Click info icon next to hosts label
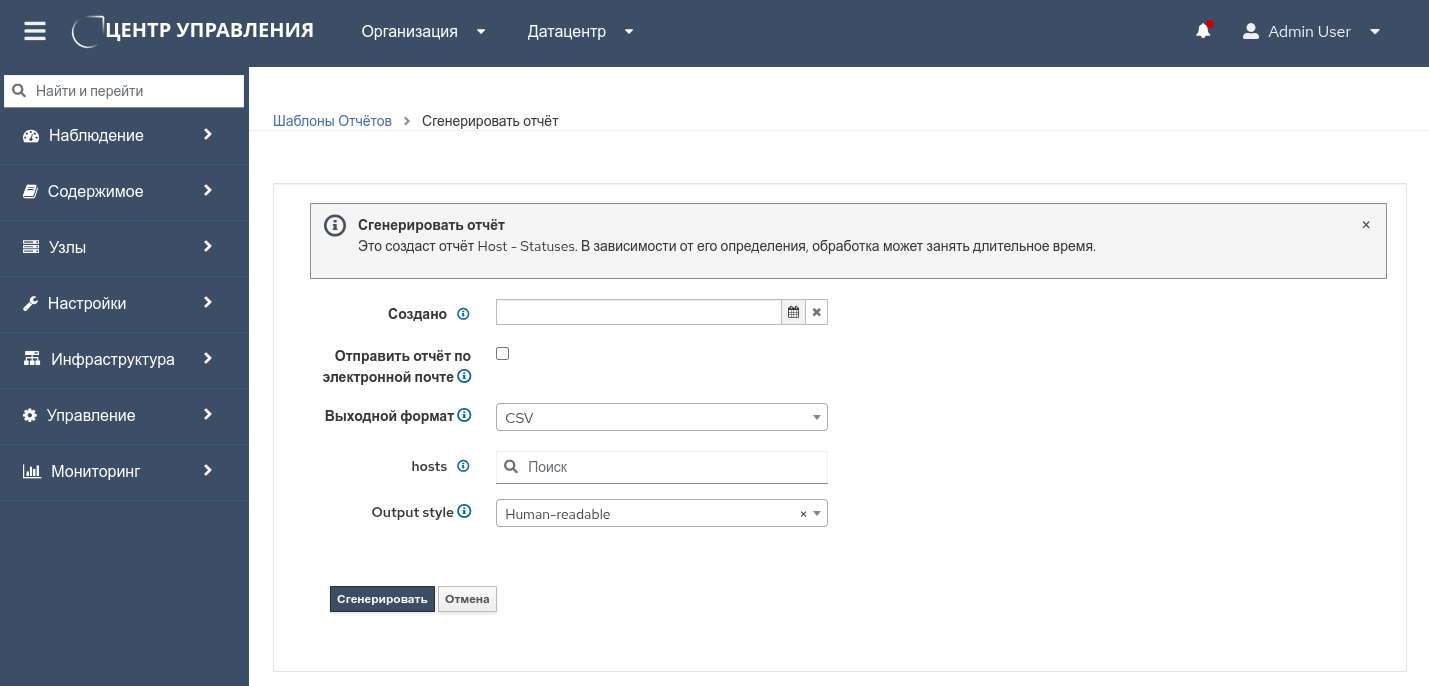This screenshot has height=686, width=1429. [463, 466]
